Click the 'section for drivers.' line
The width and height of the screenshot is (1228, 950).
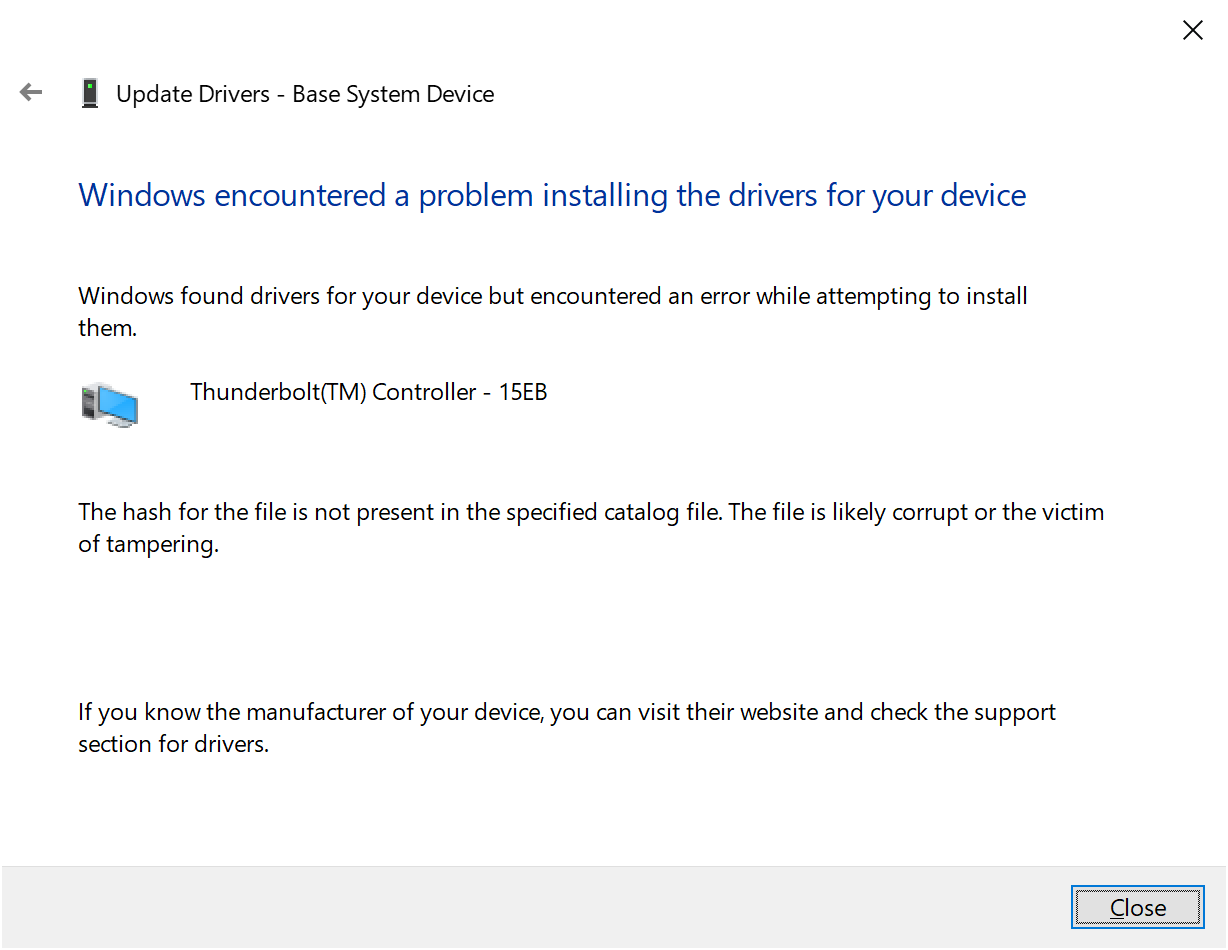point(174,744)
